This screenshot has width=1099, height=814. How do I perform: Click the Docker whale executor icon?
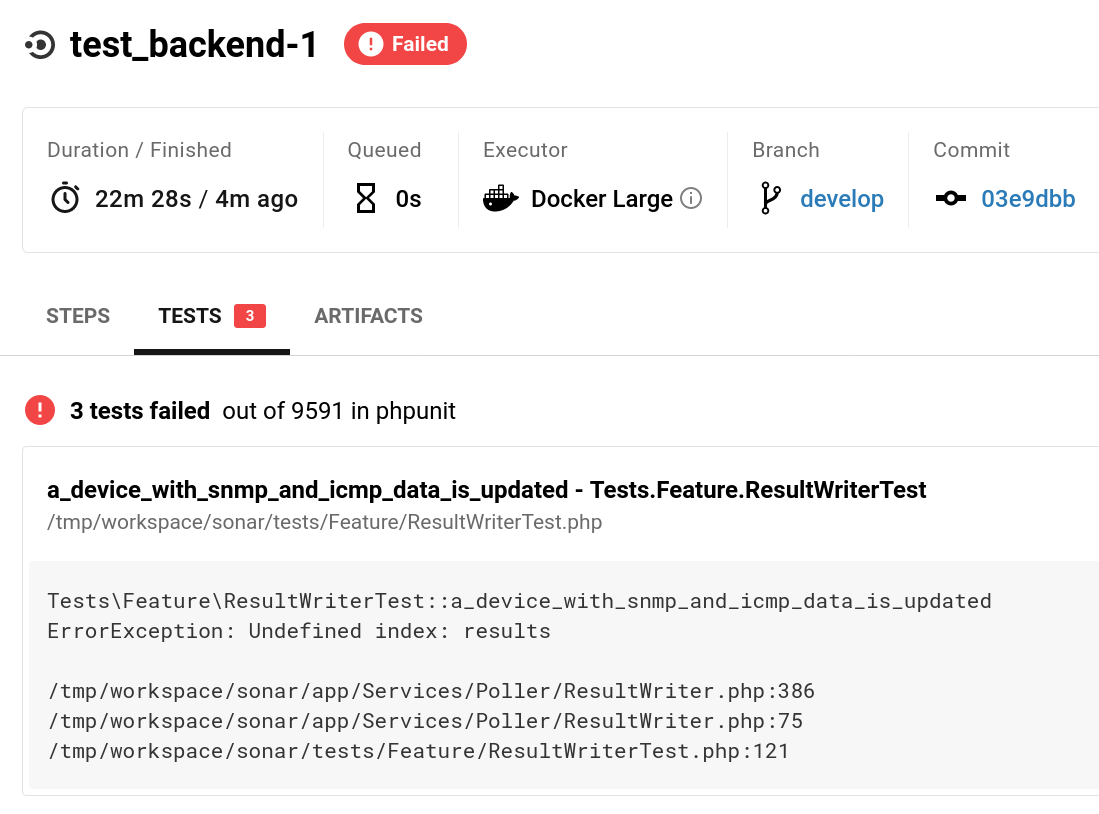point(501,198)
